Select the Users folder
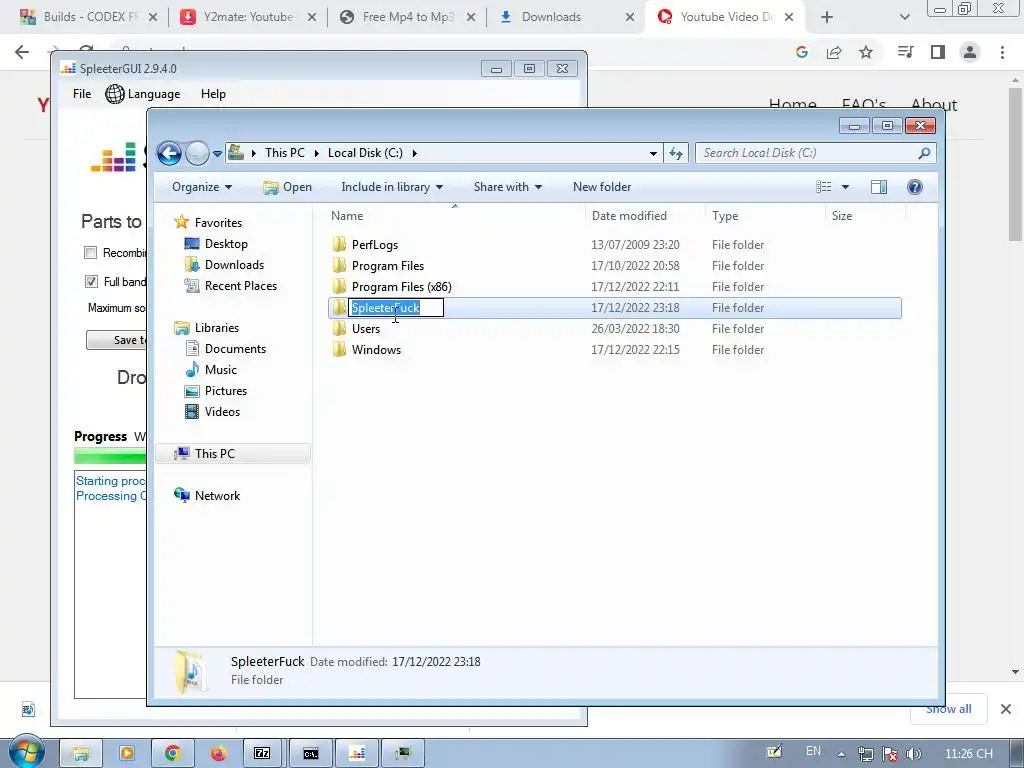 click(365, 328)
